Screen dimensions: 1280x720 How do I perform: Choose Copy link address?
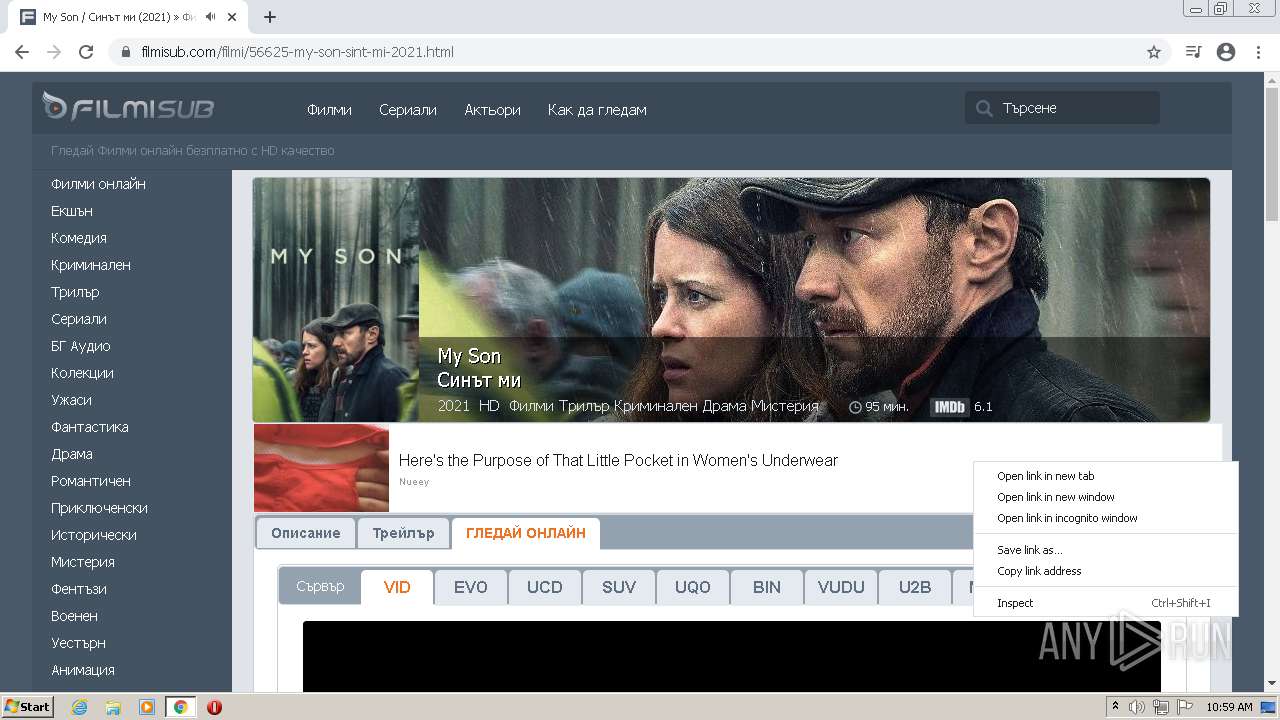[1106, 571]
